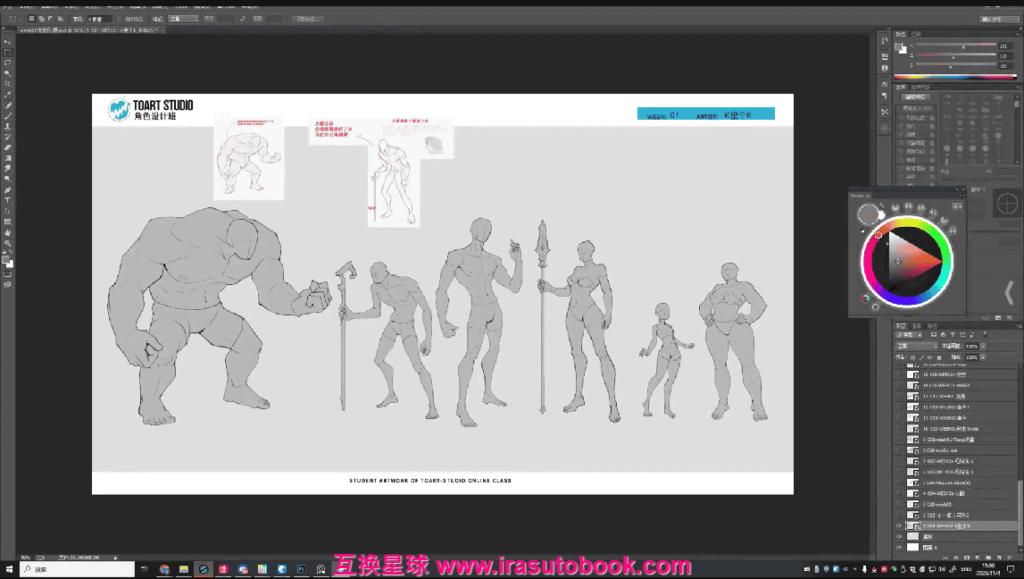Click the Refine Edge button in options bar
Screen dimensions: 1024x579
(306, 19)
